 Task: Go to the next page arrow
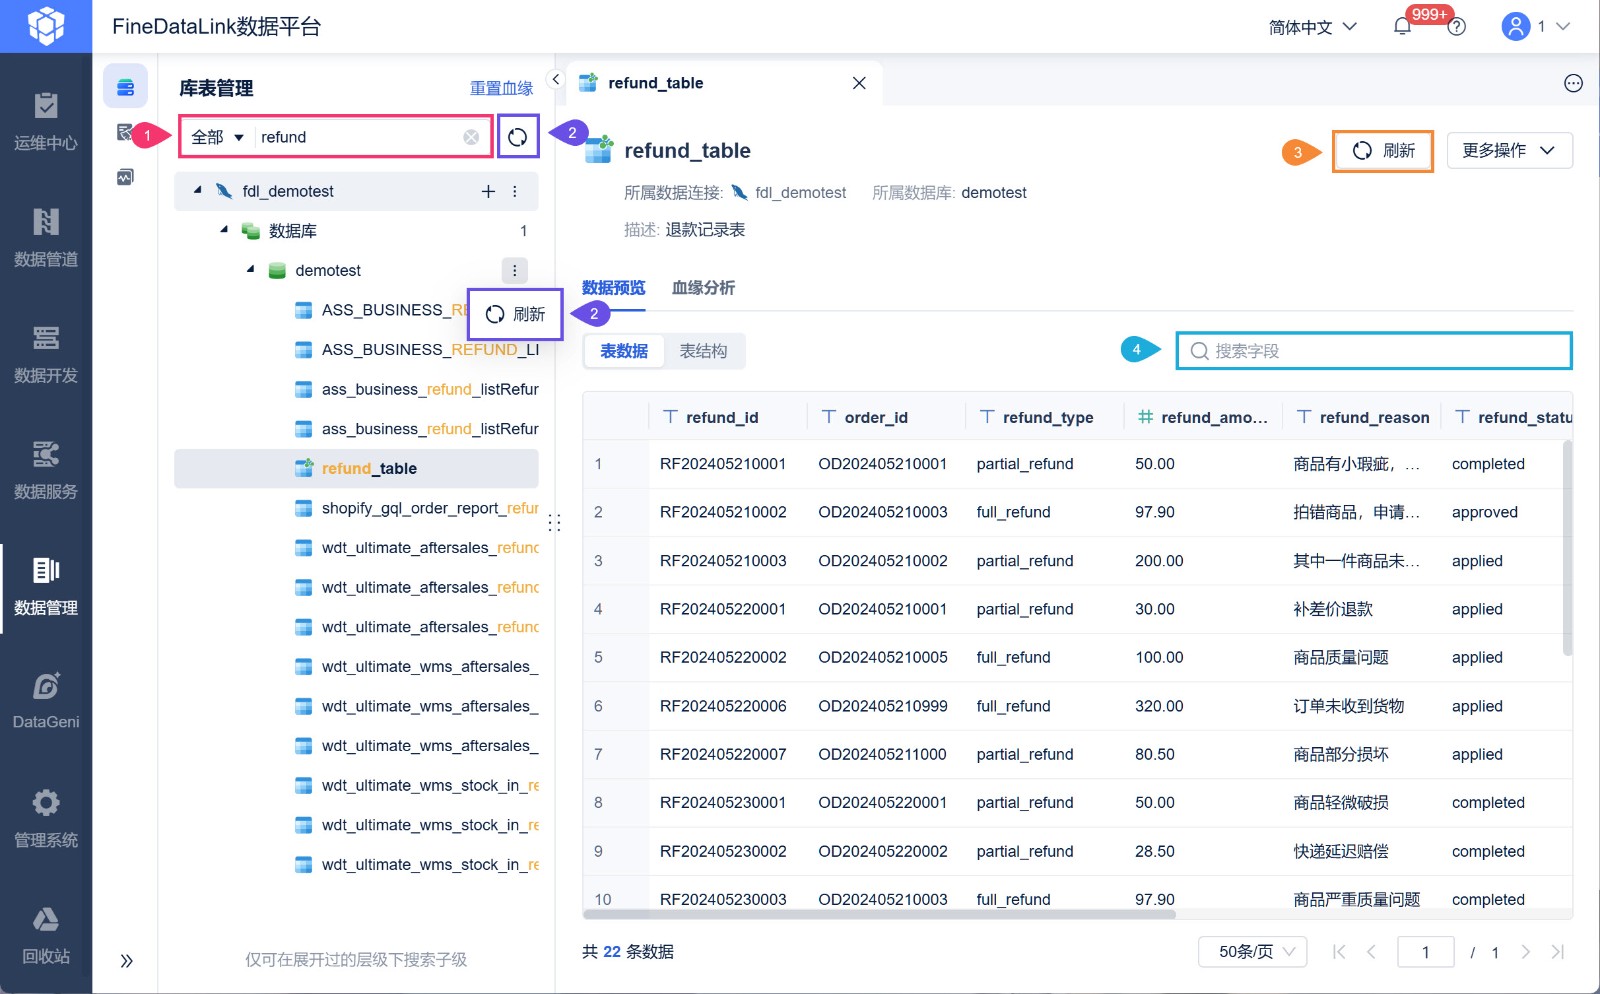tap(1525, 952)
